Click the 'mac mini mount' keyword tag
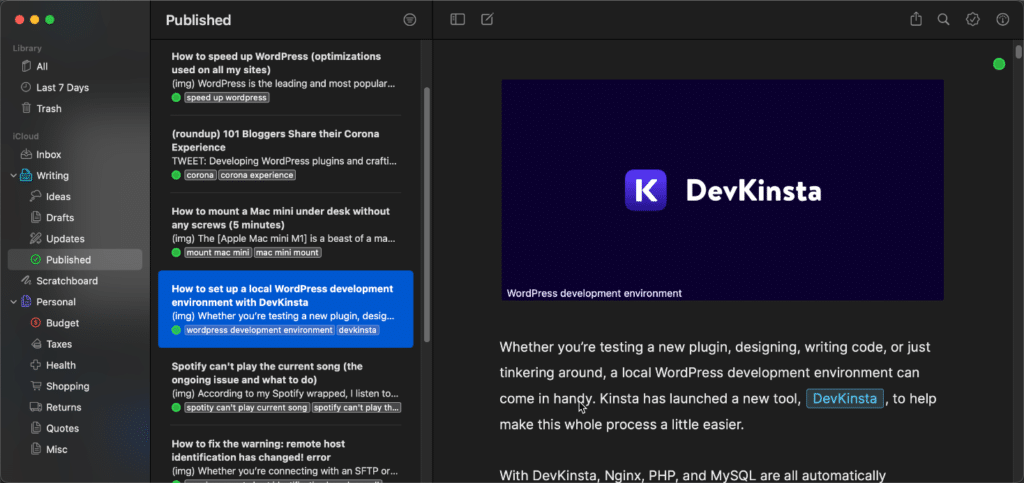 click(x=288, y=253)
